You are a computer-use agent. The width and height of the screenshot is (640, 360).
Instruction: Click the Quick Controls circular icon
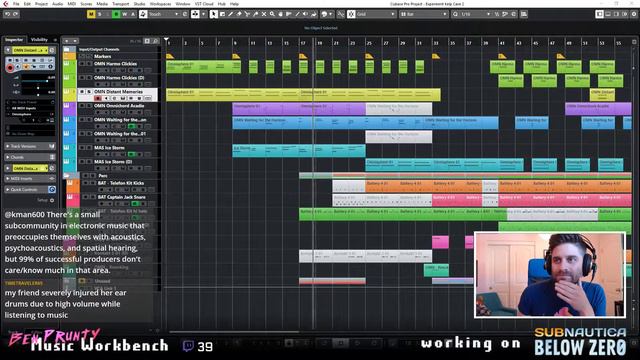[52, 189]
